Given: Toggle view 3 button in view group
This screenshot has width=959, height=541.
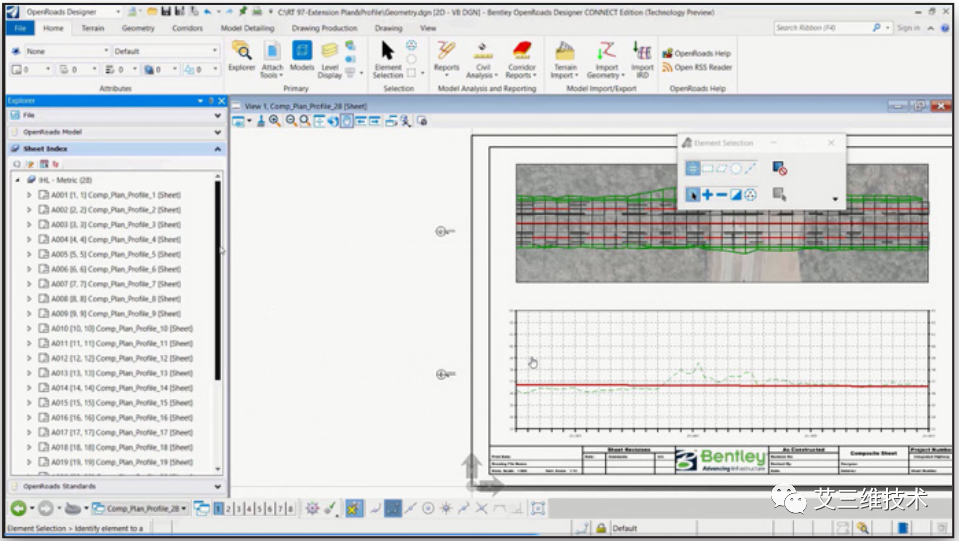Looking at the screenshot, I should 239,508.
